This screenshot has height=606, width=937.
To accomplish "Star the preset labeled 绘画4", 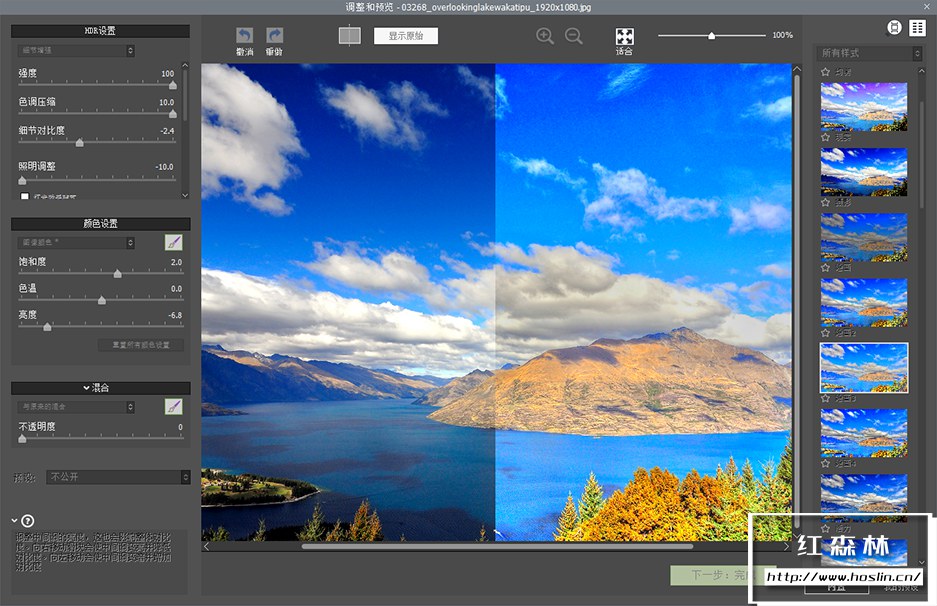I will 825,463.
